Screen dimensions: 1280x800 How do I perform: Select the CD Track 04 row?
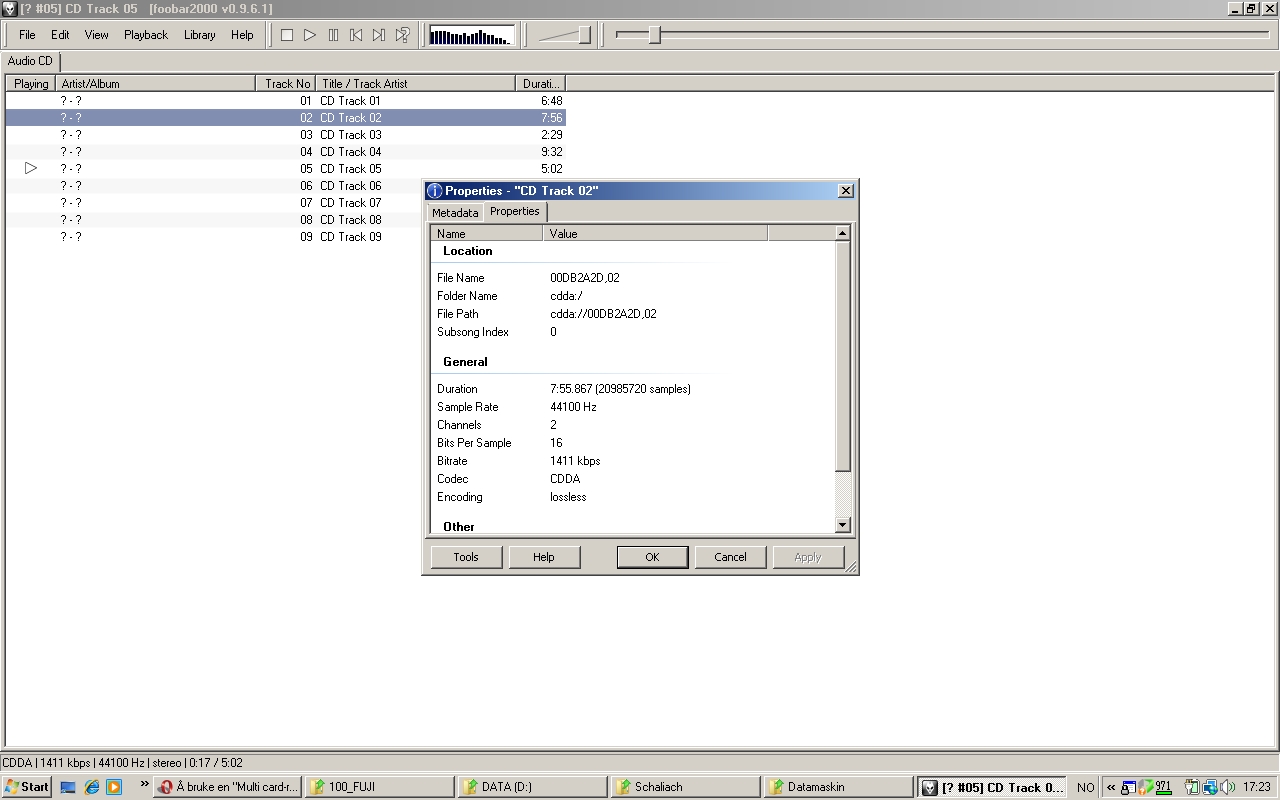[286, 152]
